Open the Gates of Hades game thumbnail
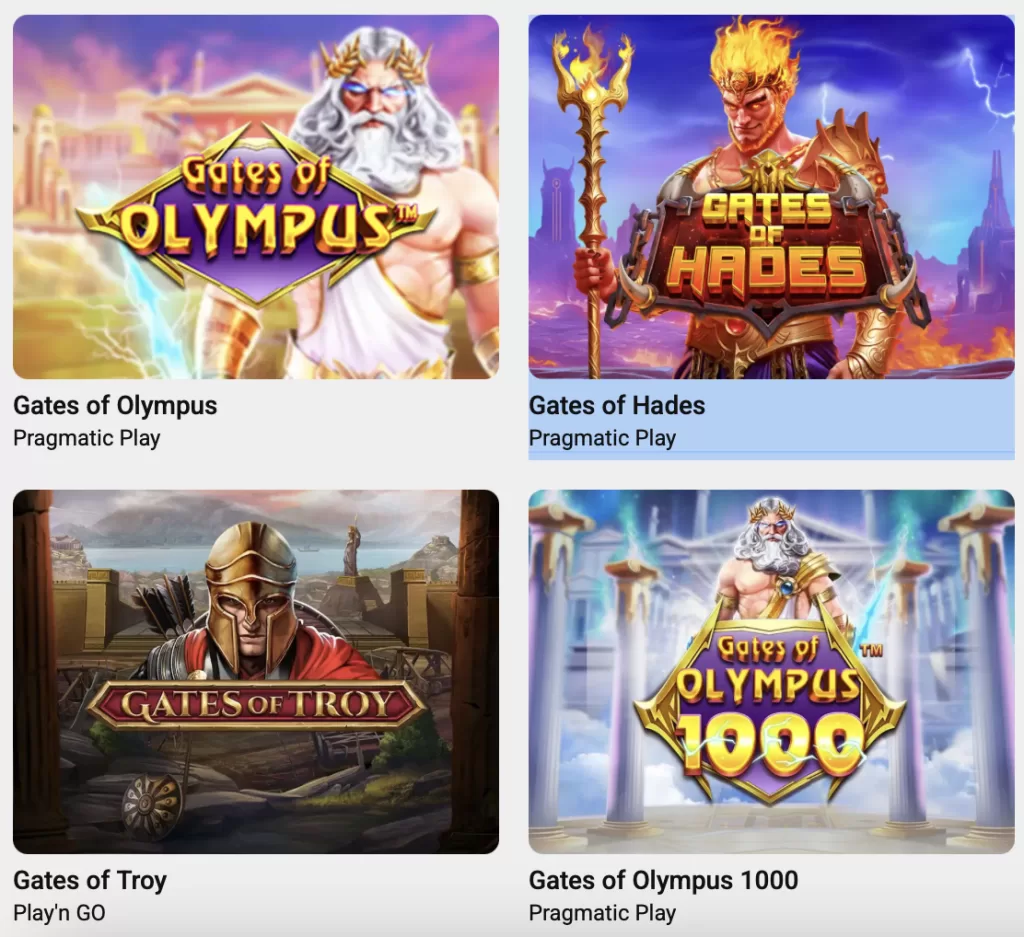Screen dimensions: 1024x937 pos(771,197)
